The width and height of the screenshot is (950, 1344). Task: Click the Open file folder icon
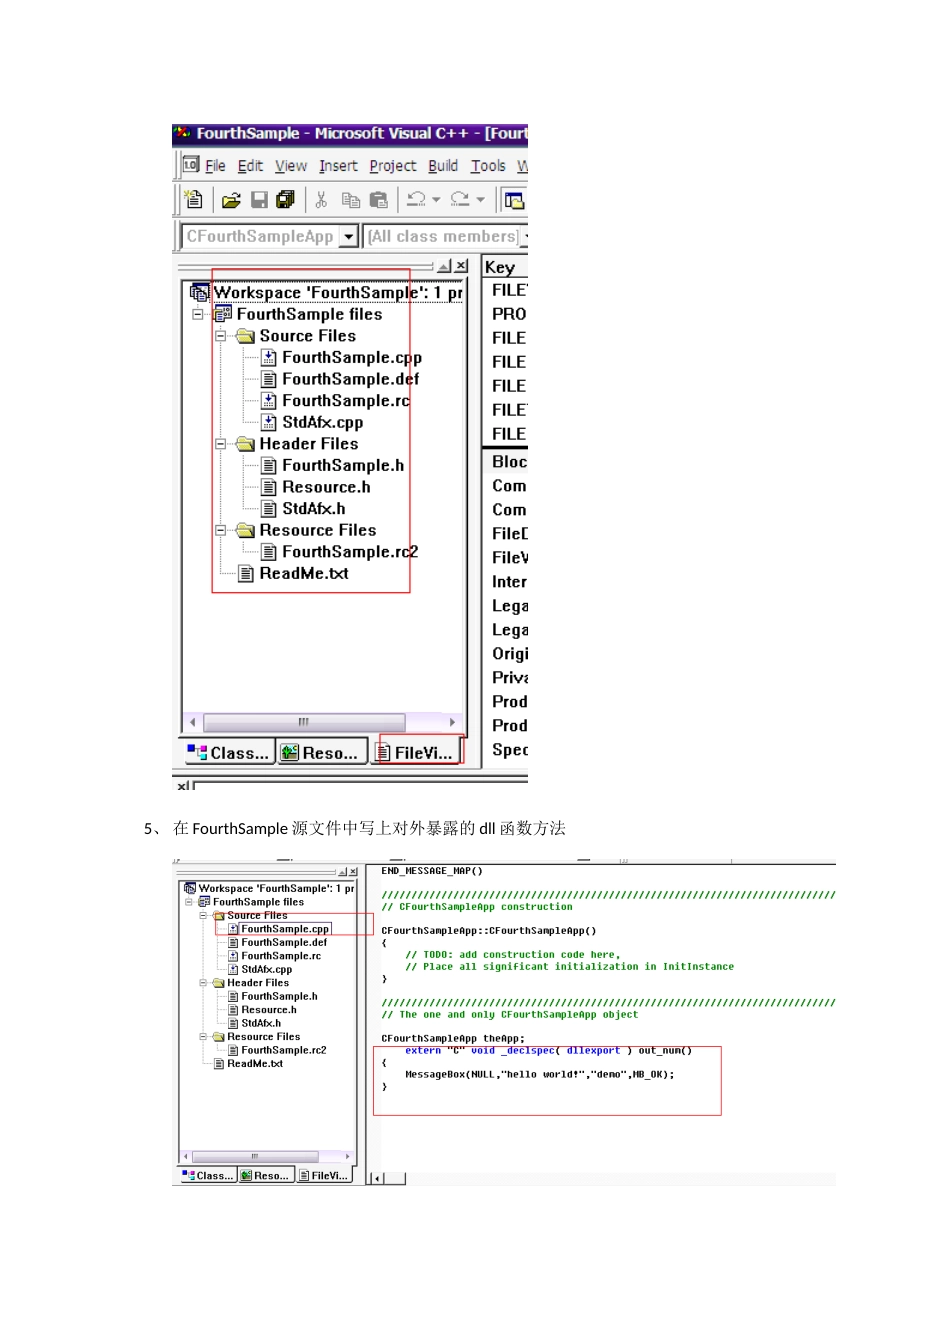coord(231,200)
